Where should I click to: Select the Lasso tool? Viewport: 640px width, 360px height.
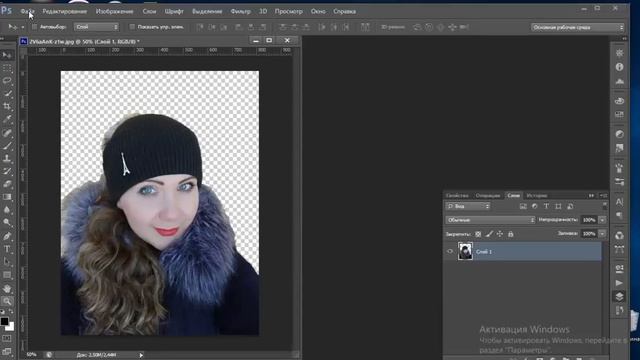pos(7,80)
